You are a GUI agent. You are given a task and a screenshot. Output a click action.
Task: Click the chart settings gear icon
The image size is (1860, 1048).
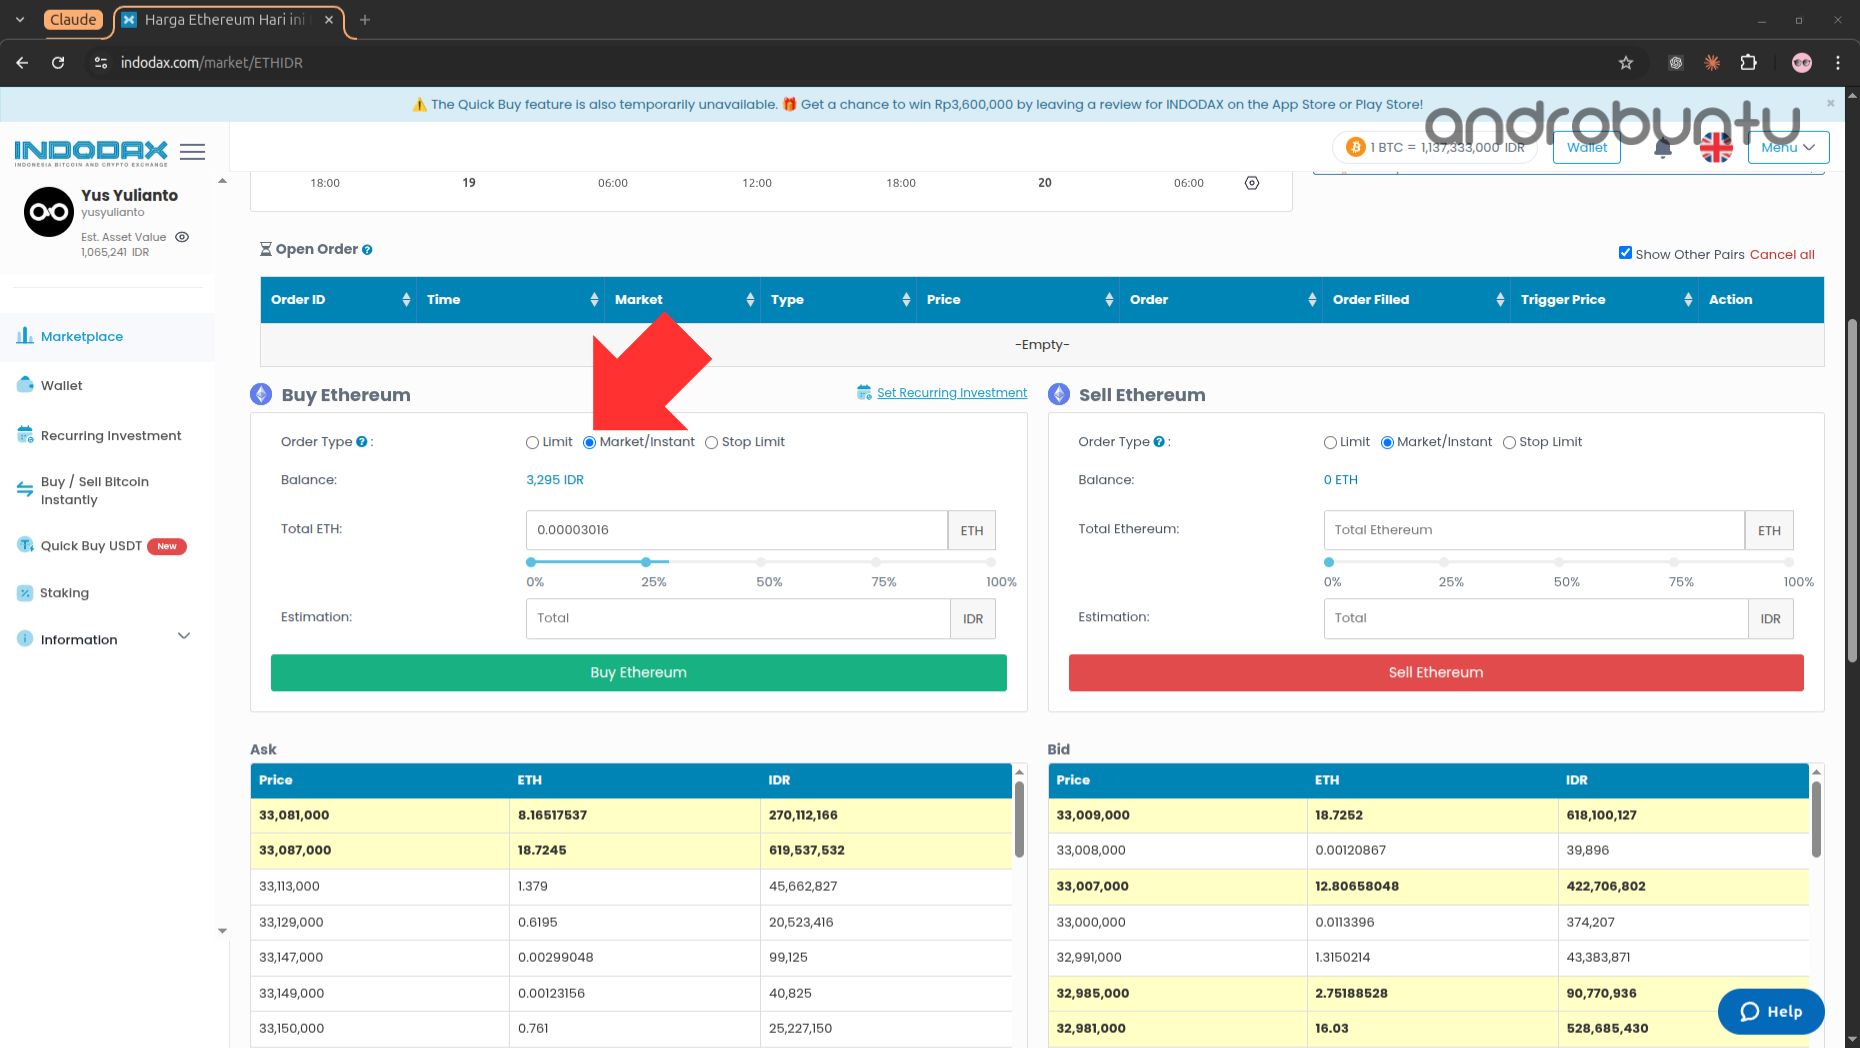pyautogui.click(x=1251, y=183)
